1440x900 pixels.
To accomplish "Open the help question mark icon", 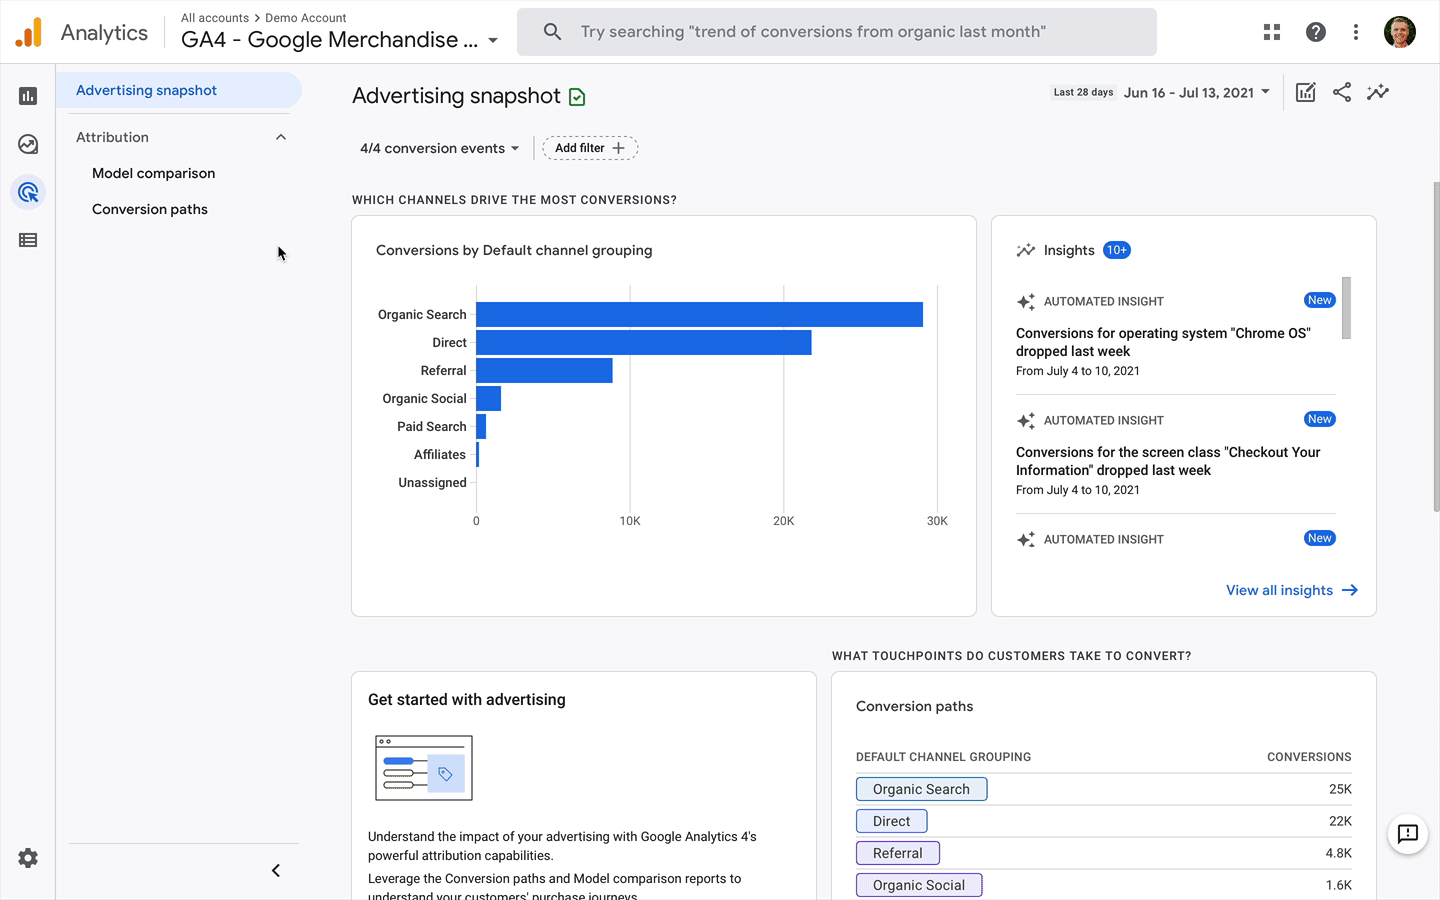I will click(x=1315, y=31).
